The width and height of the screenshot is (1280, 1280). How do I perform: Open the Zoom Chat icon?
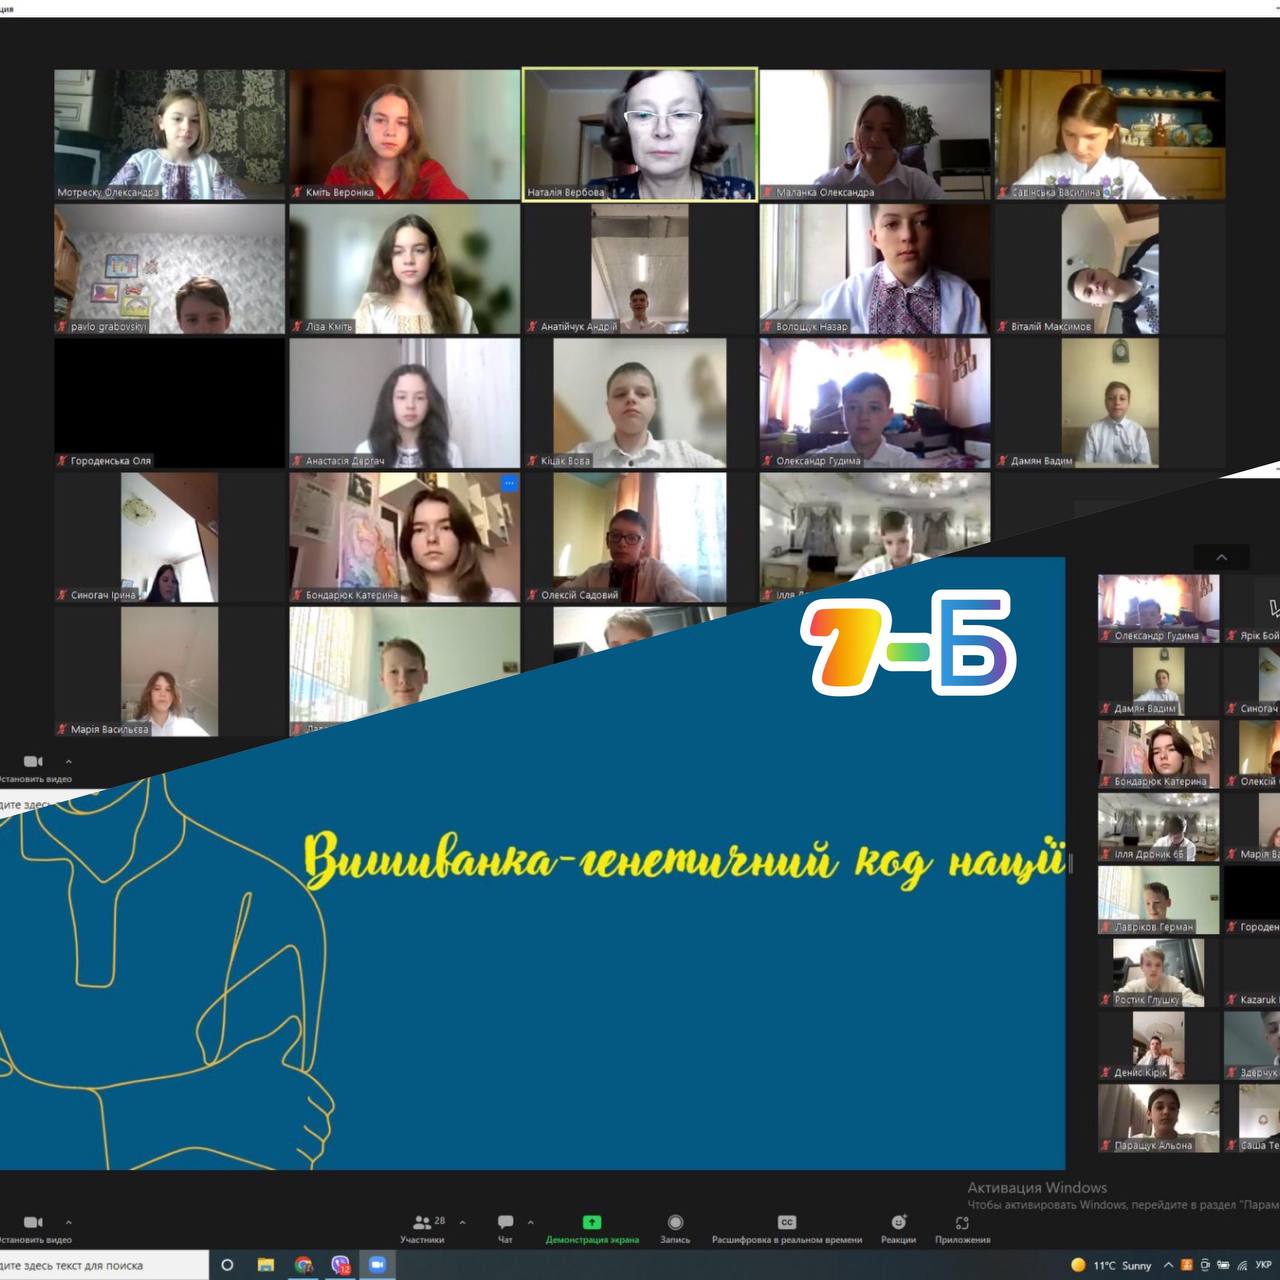(x=505, y=1222)
